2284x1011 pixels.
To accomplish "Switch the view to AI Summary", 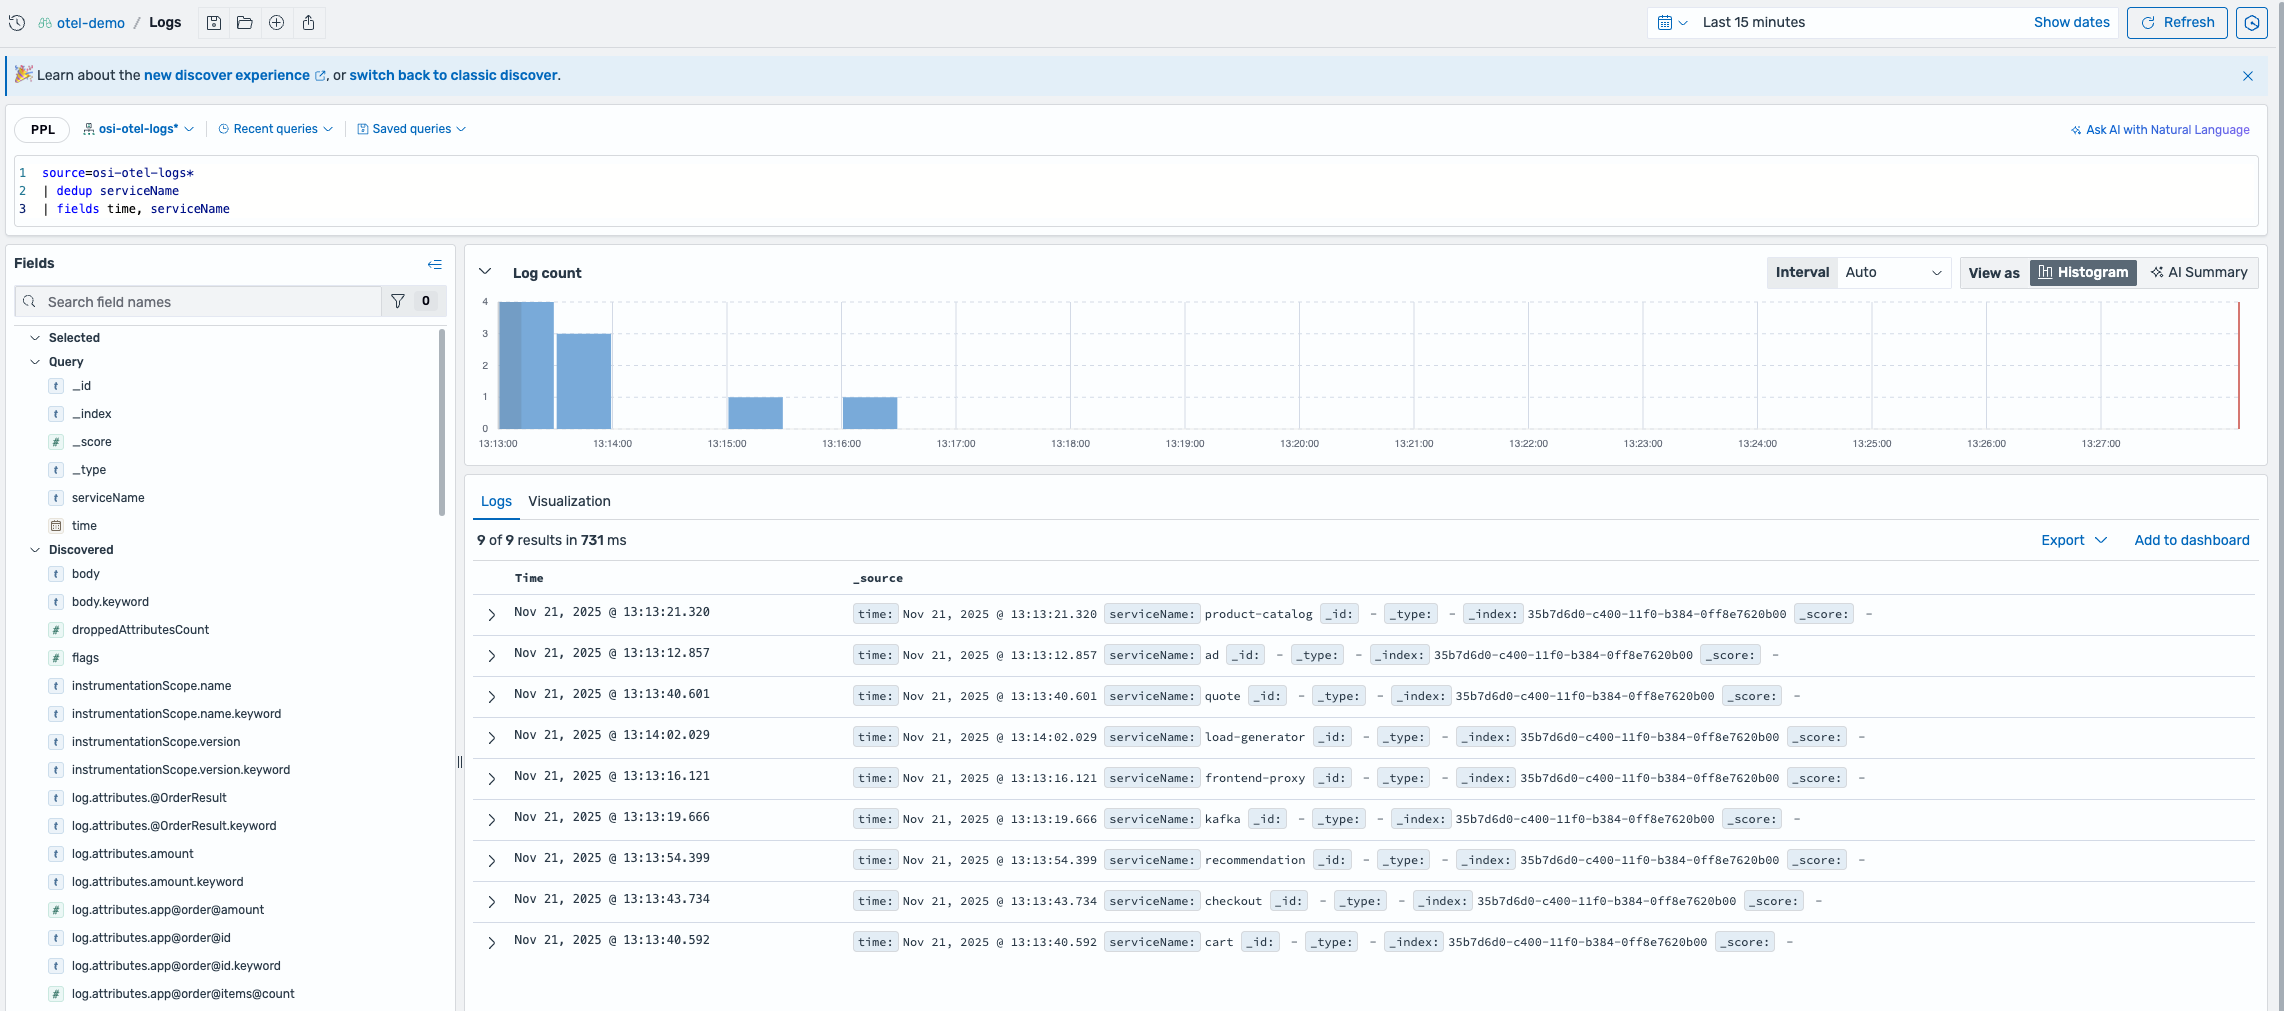I will click(2199, 272).
